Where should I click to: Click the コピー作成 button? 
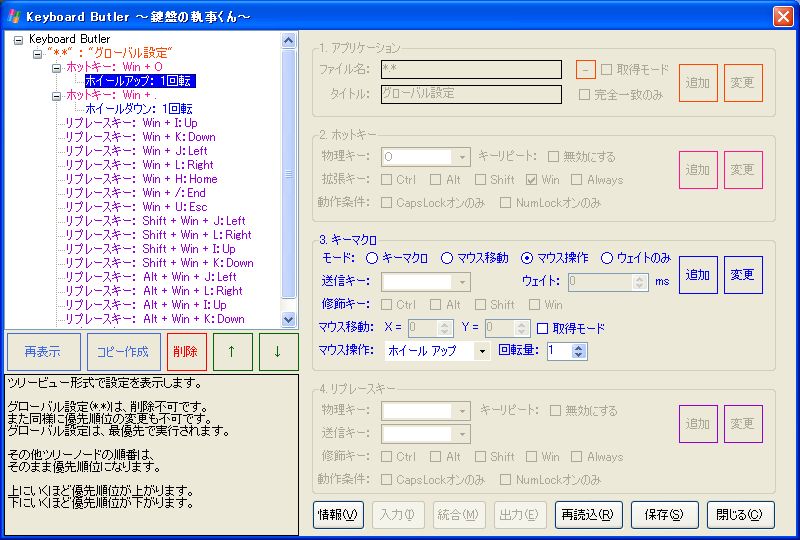click(123, 352)
